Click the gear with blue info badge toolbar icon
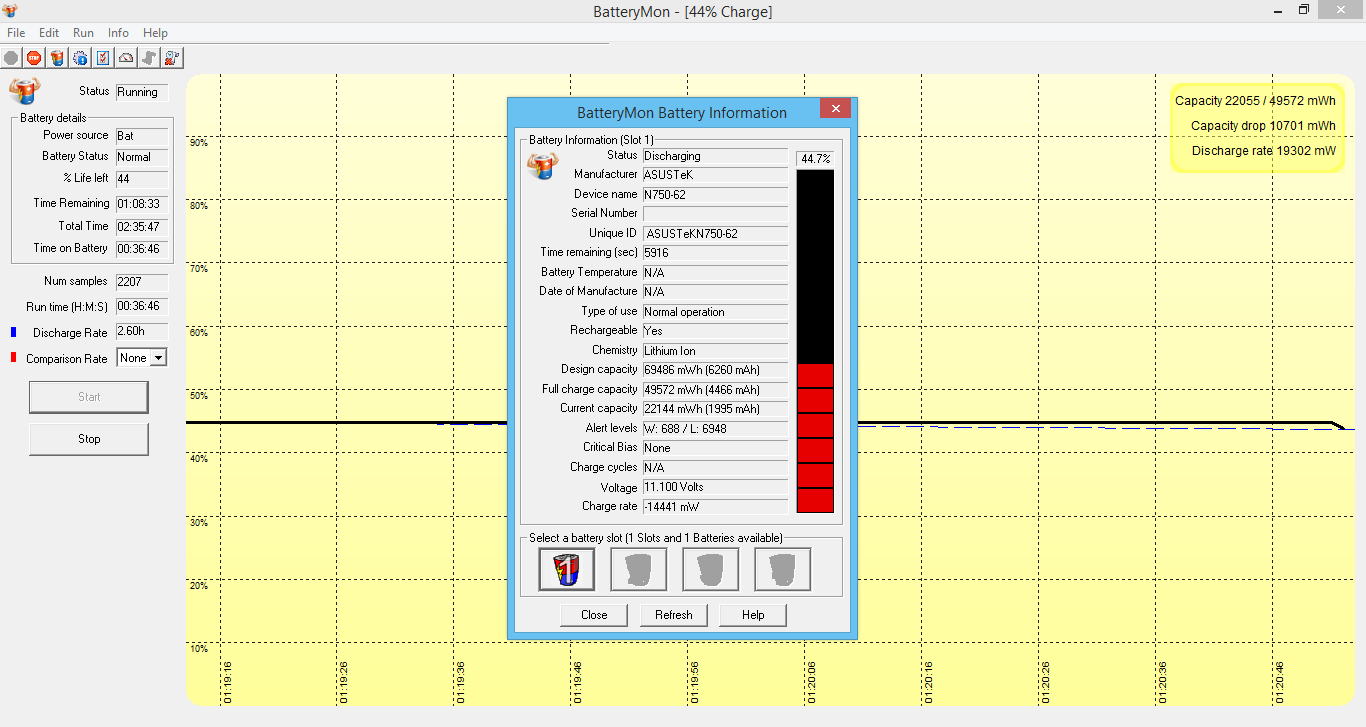 (80, 58)
